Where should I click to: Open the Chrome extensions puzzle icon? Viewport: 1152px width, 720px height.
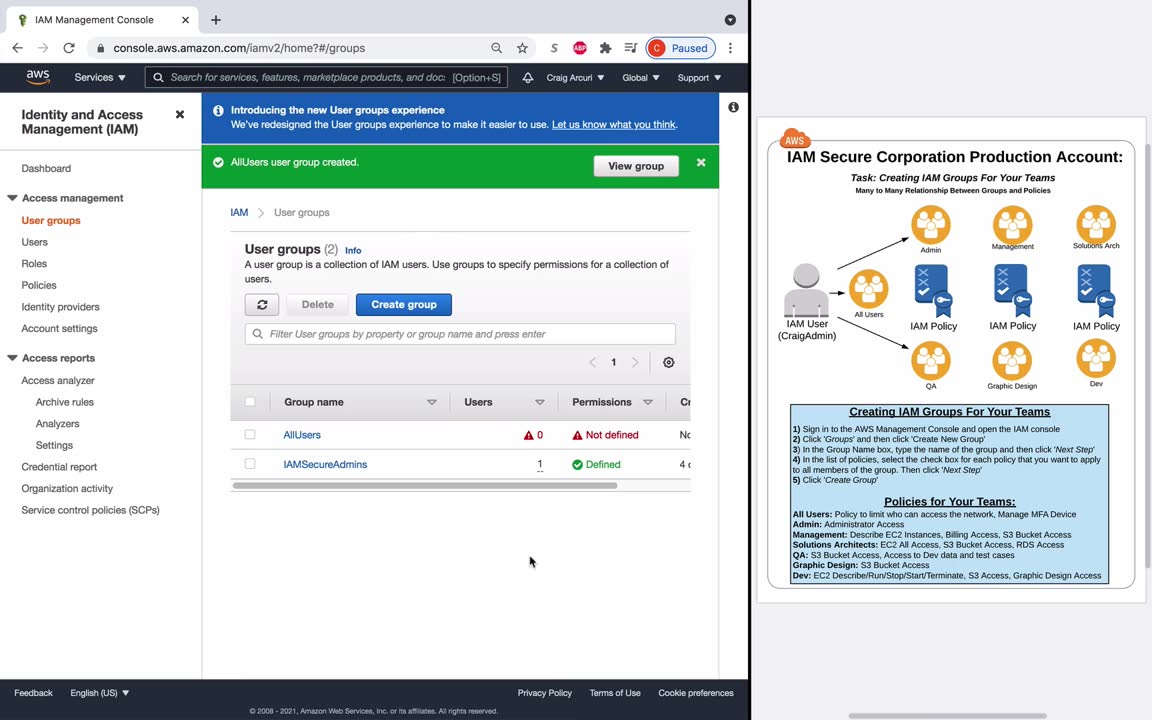[605, 48]
